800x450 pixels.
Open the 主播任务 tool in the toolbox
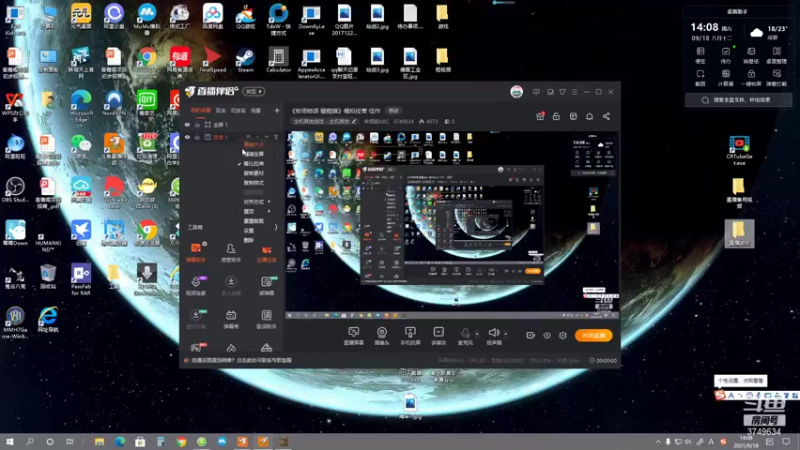click(x=266, y=253)
